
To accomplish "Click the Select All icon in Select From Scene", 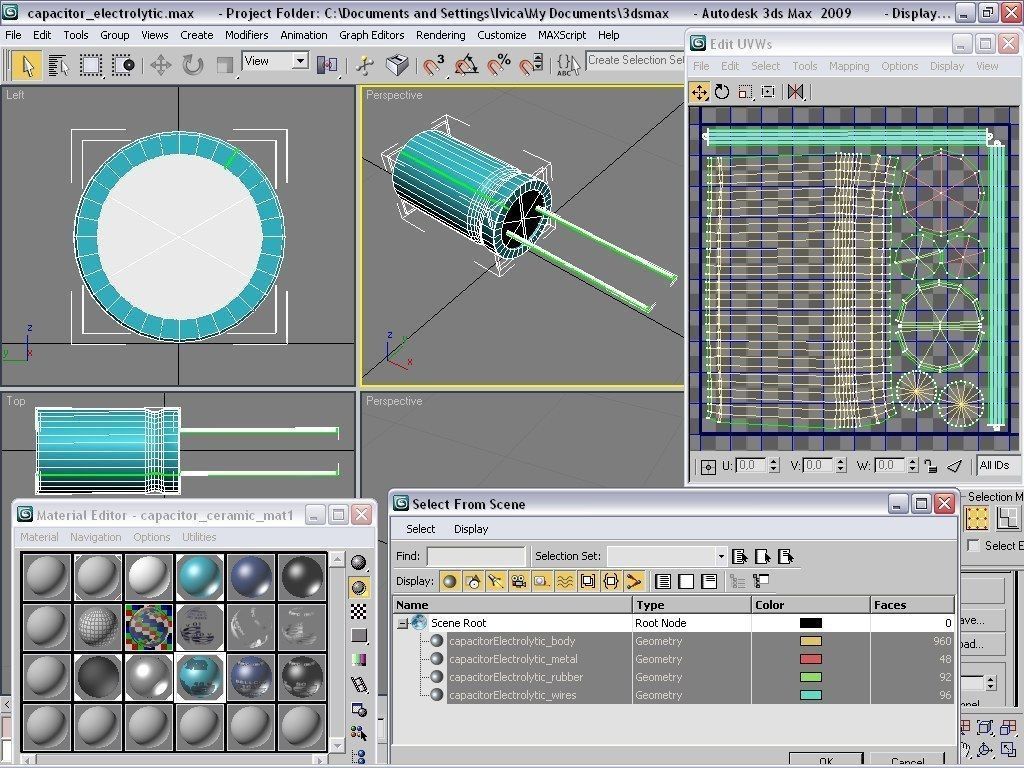I will pos(740,556).
